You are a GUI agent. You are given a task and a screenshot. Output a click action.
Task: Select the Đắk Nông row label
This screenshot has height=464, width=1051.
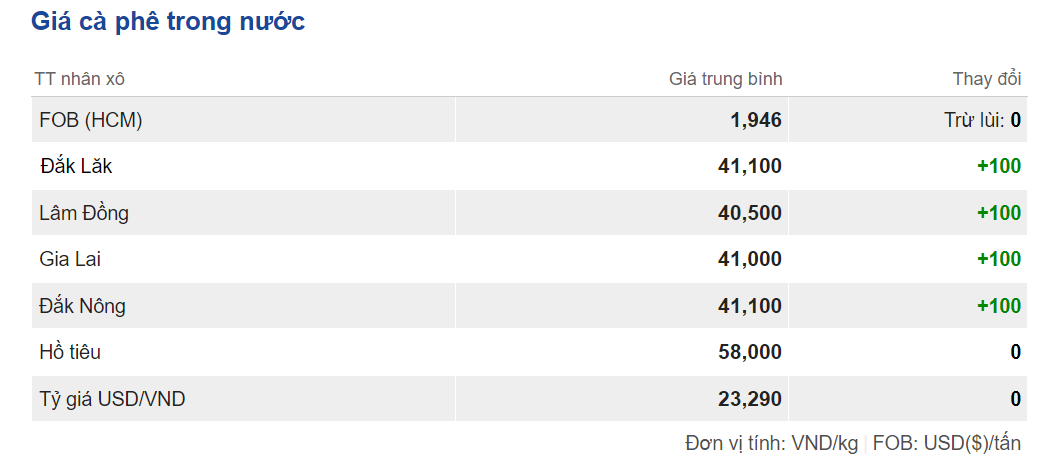83,306
